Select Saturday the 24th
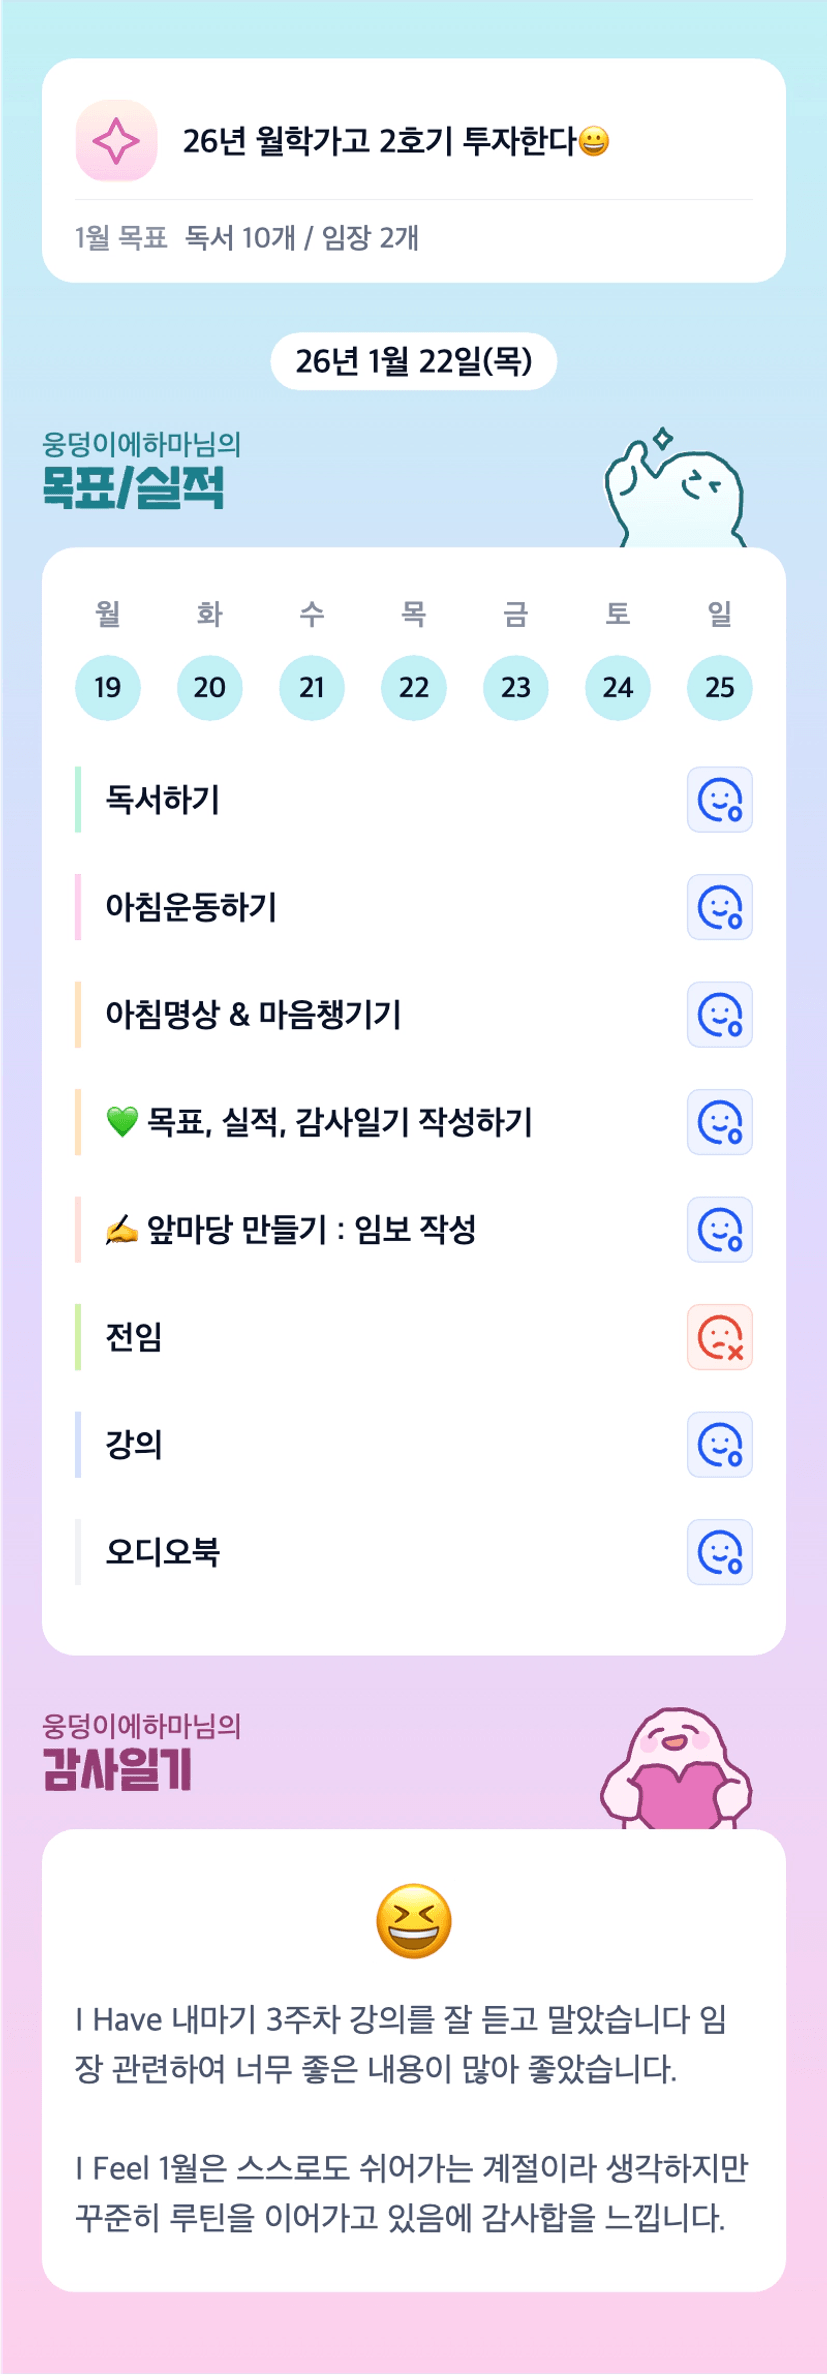The width and height of the screenshot is (827, 2376). [x=618, y=688]
